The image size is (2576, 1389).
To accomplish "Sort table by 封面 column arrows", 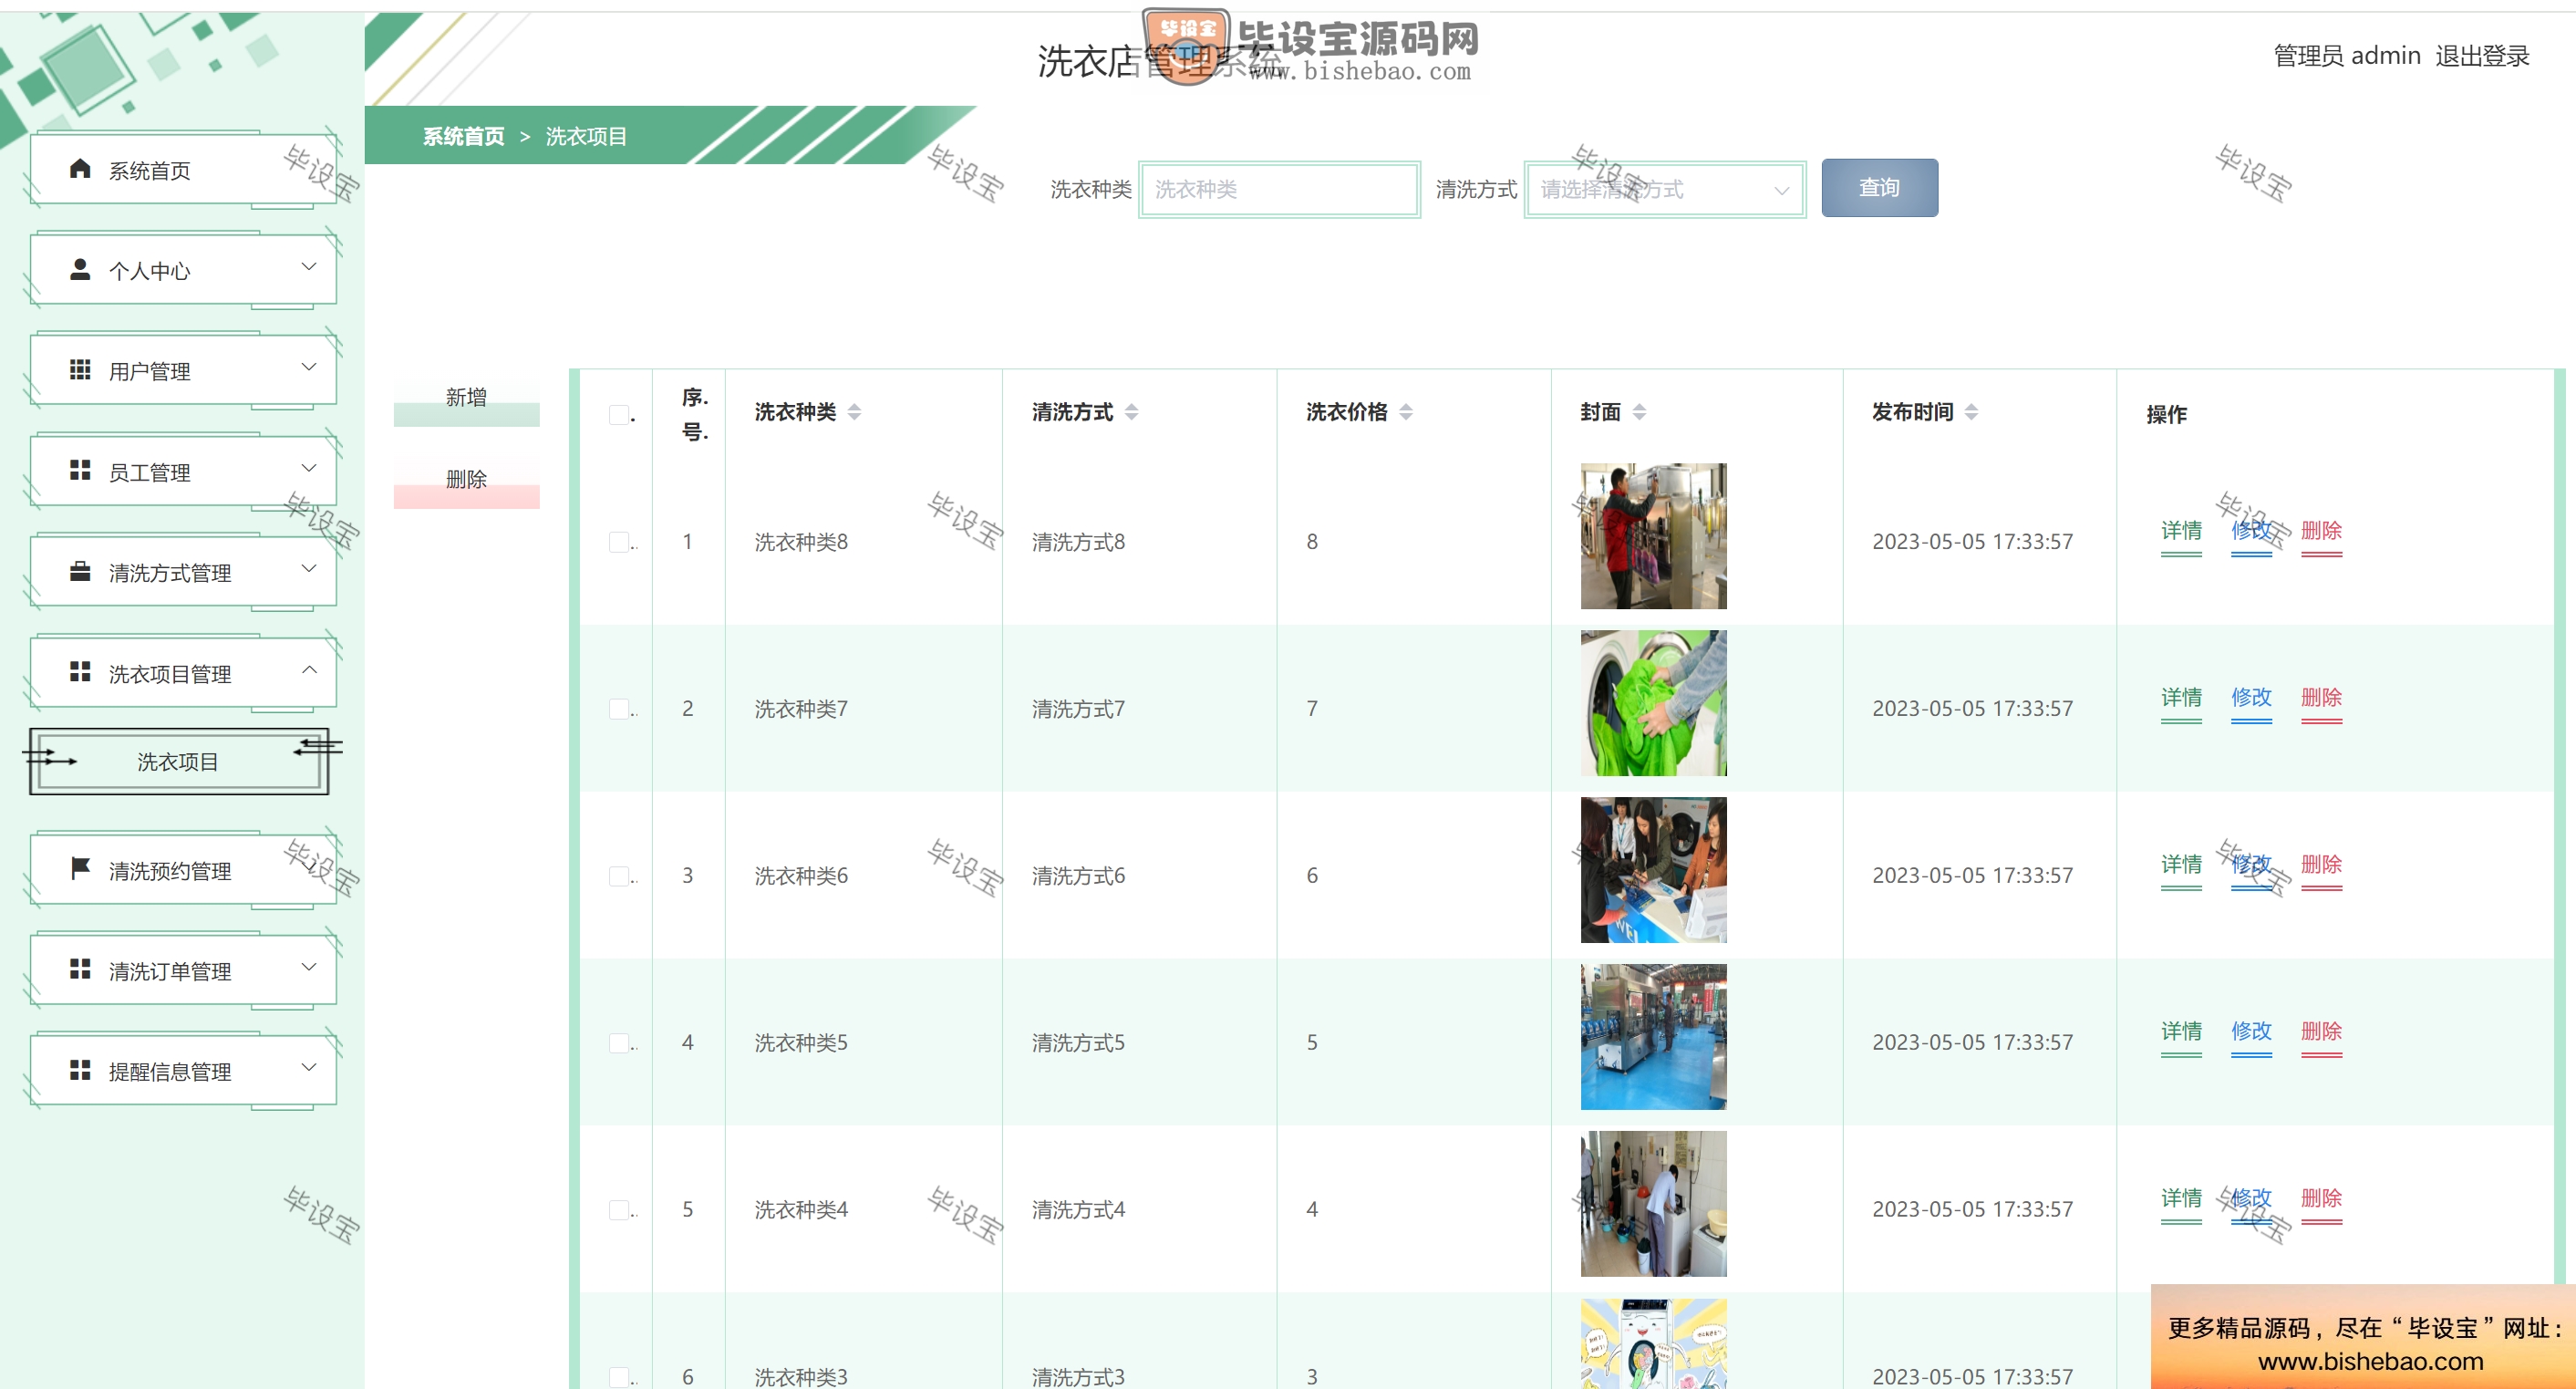I will [x=1639, y=412].
